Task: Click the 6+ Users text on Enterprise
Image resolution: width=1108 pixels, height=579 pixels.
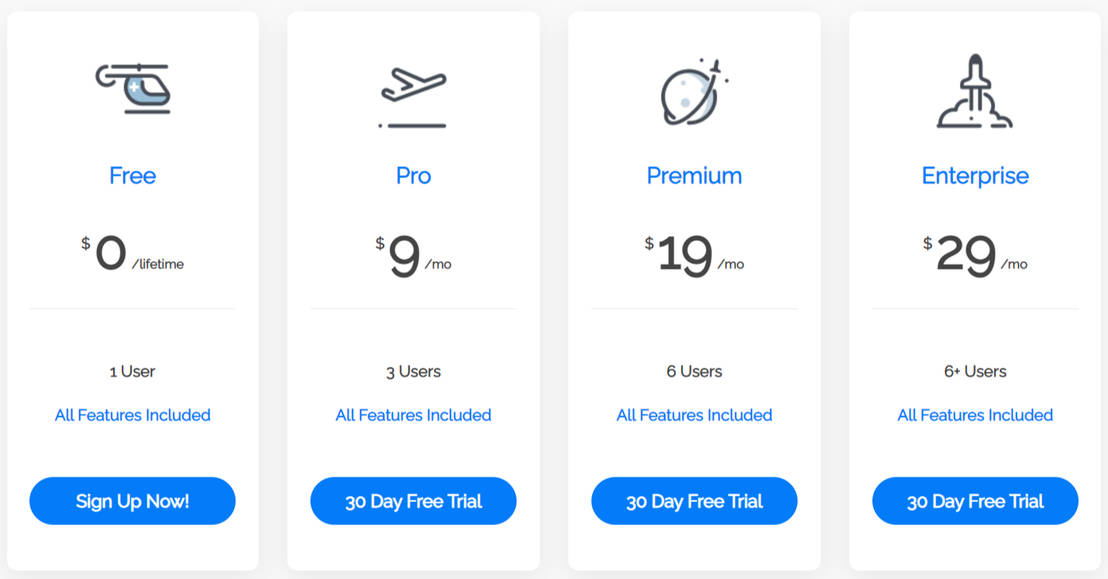Action: click(x=975, y=371)
